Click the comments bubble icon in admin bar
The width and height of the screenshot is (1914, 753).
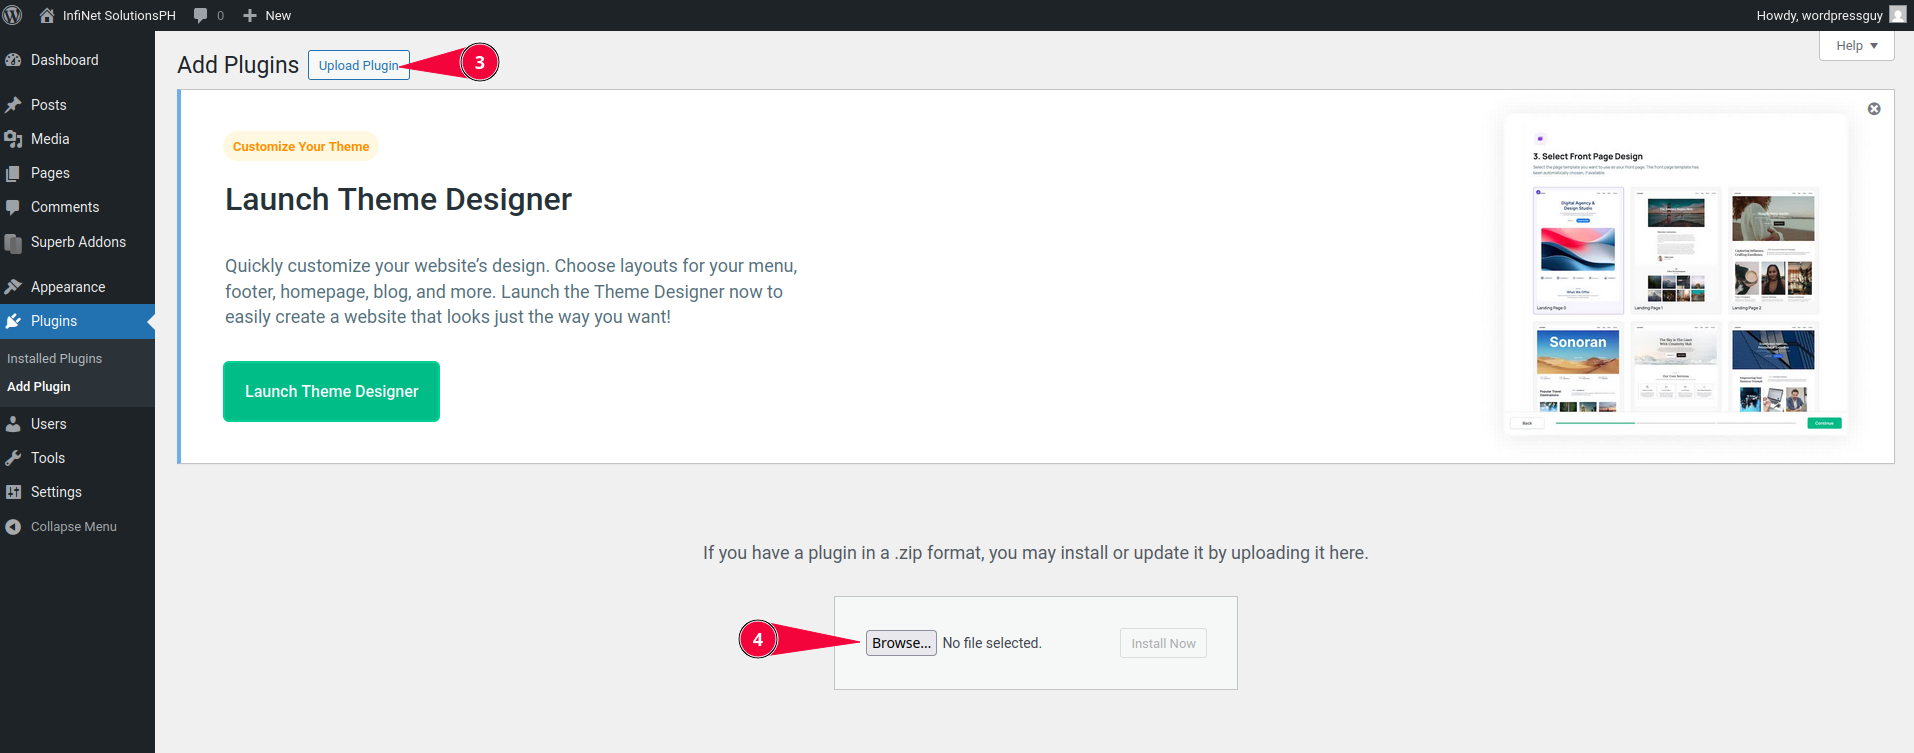(201, 15)
